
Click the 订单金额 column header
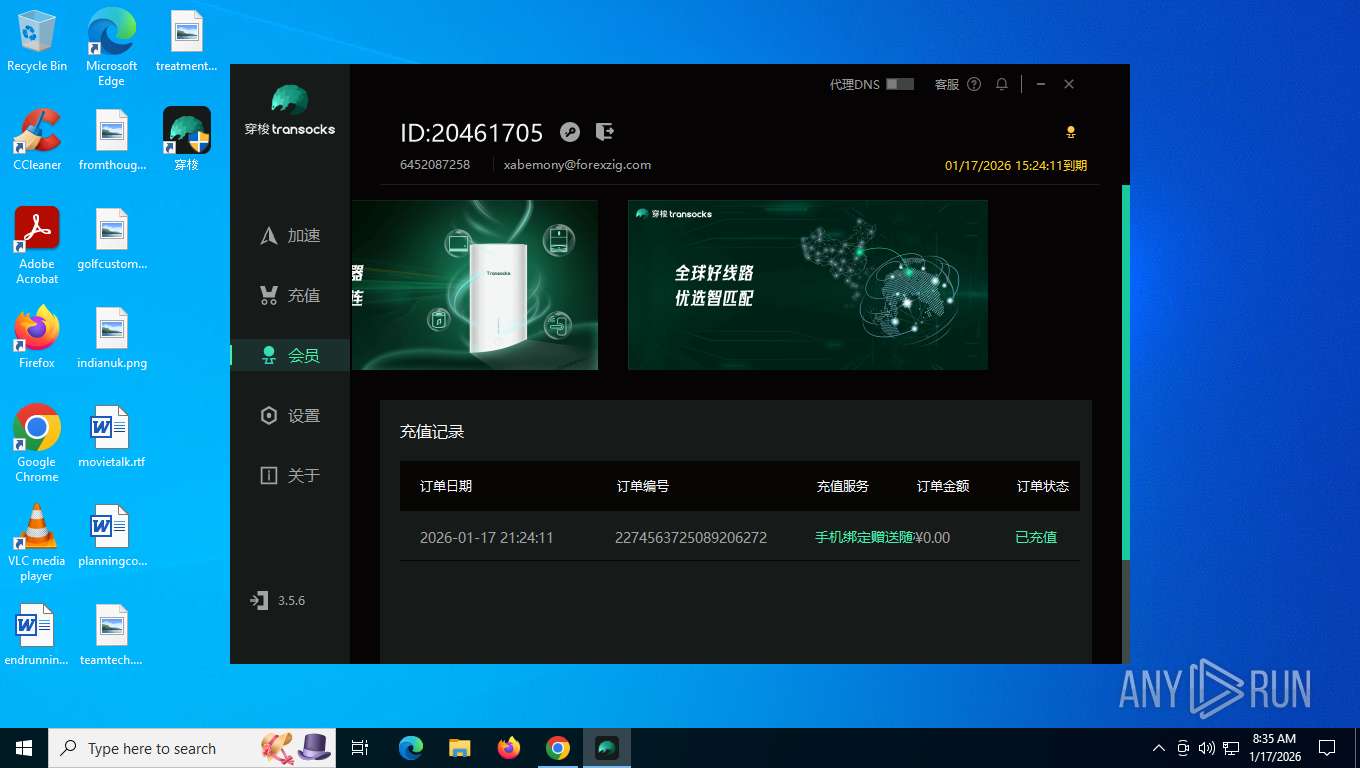pyautogui.click(x=943, y=486)
